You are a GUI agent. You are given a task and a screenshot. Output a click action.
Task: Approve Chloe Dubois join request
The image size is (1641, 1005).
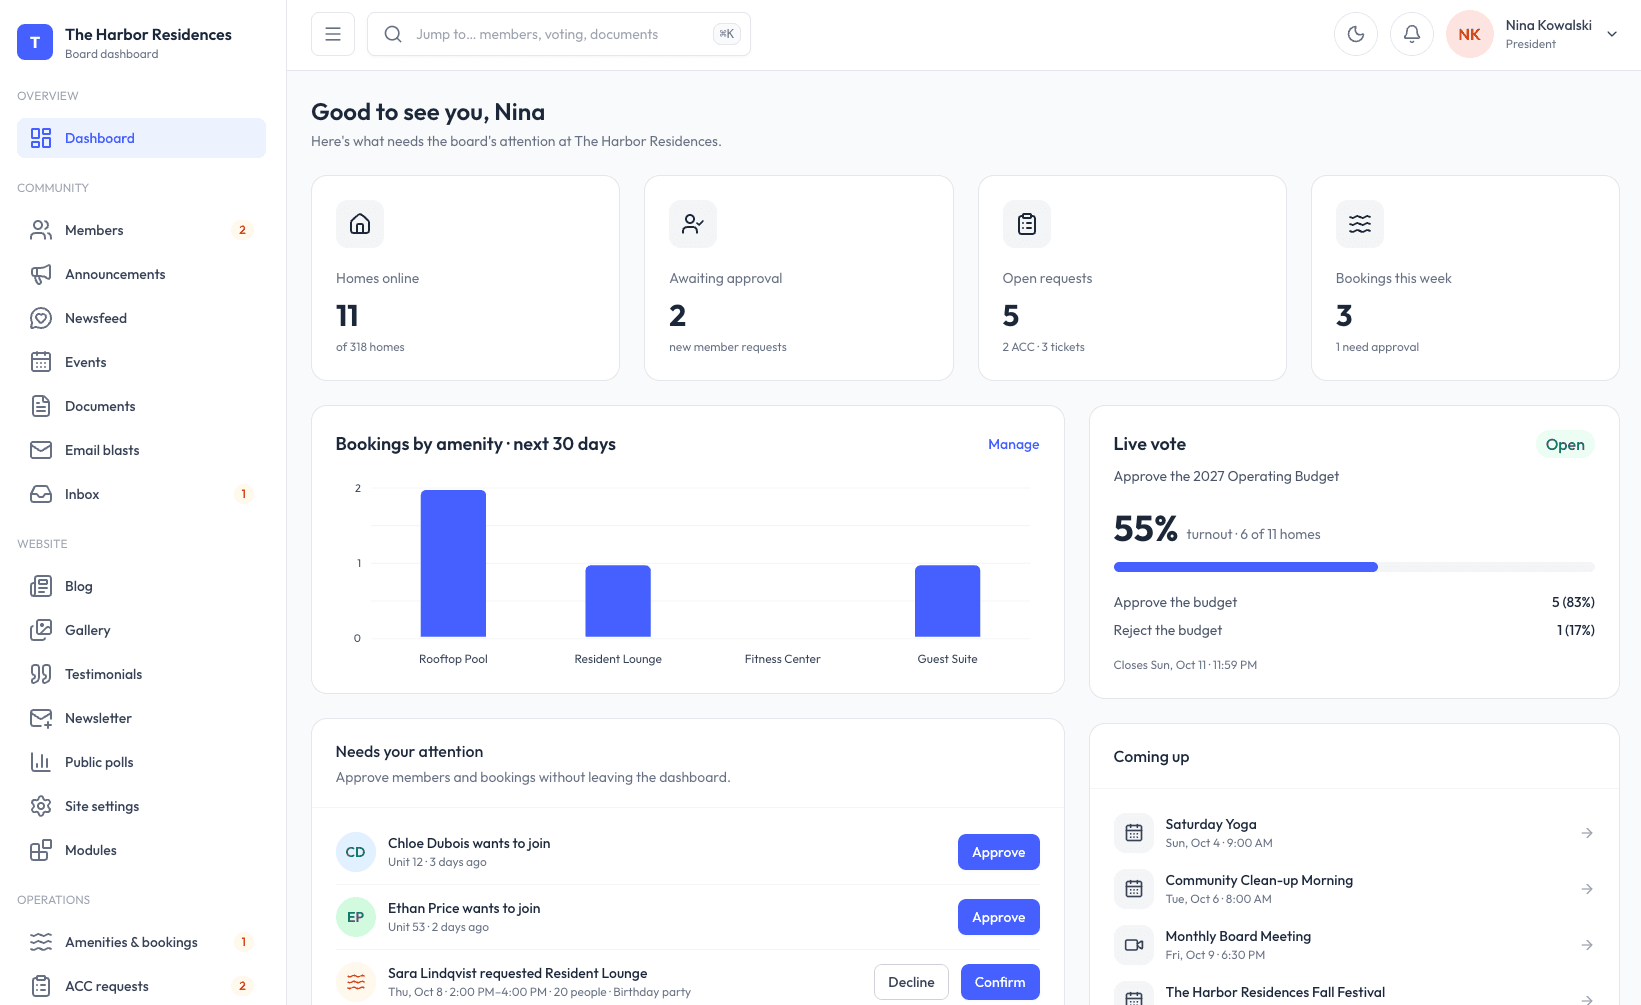[998, 852]
